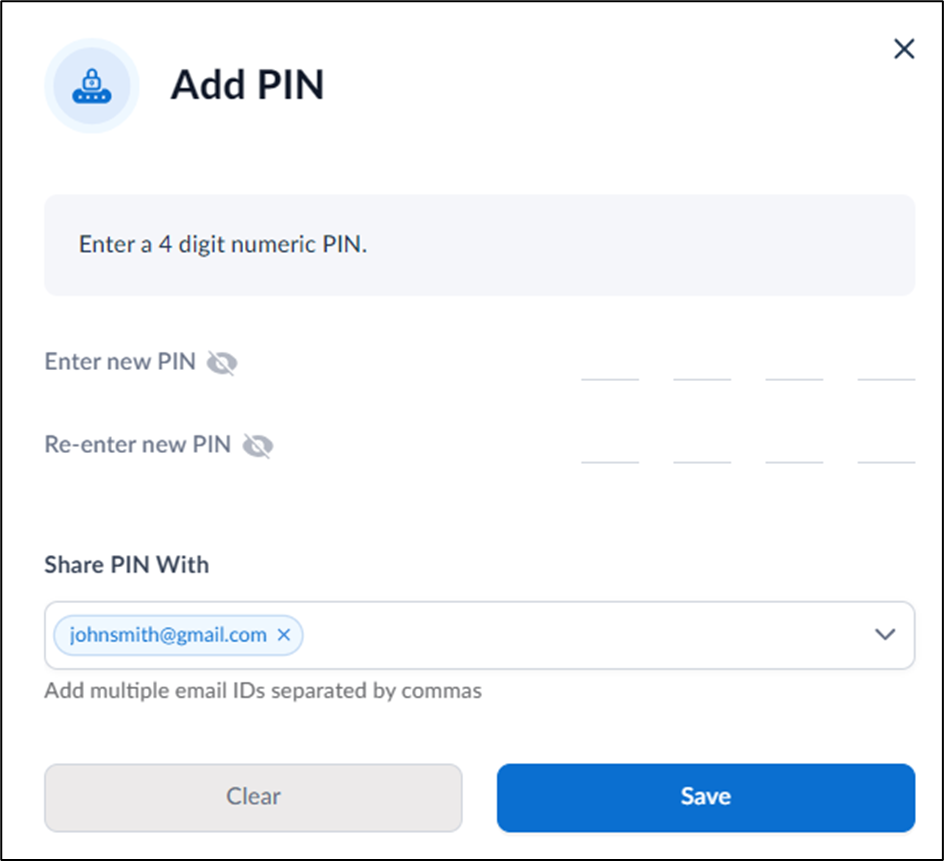The image size is (944, 861).
Task: Toggle visibility for Enter new PIN
Action: (222, 362)
